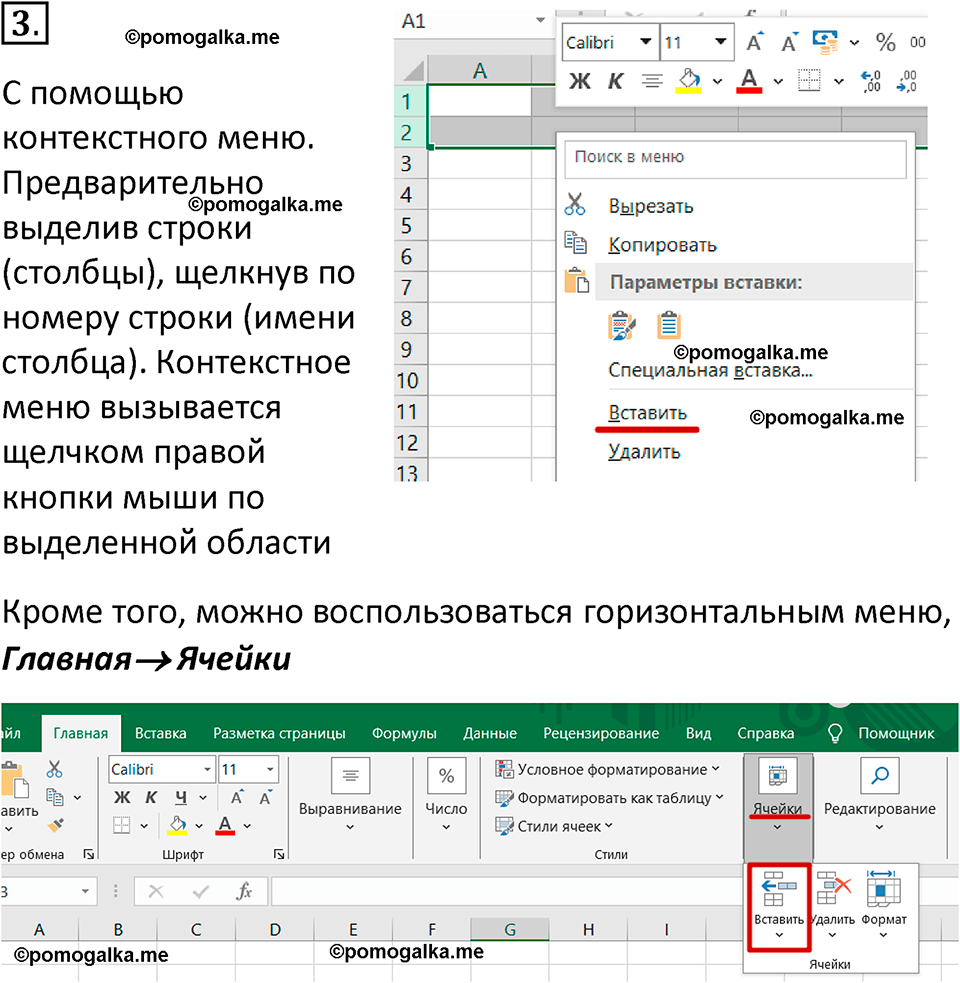Click paste values clipboard icon
Viewport: 960px width, 983px height.
click(668, 325)
